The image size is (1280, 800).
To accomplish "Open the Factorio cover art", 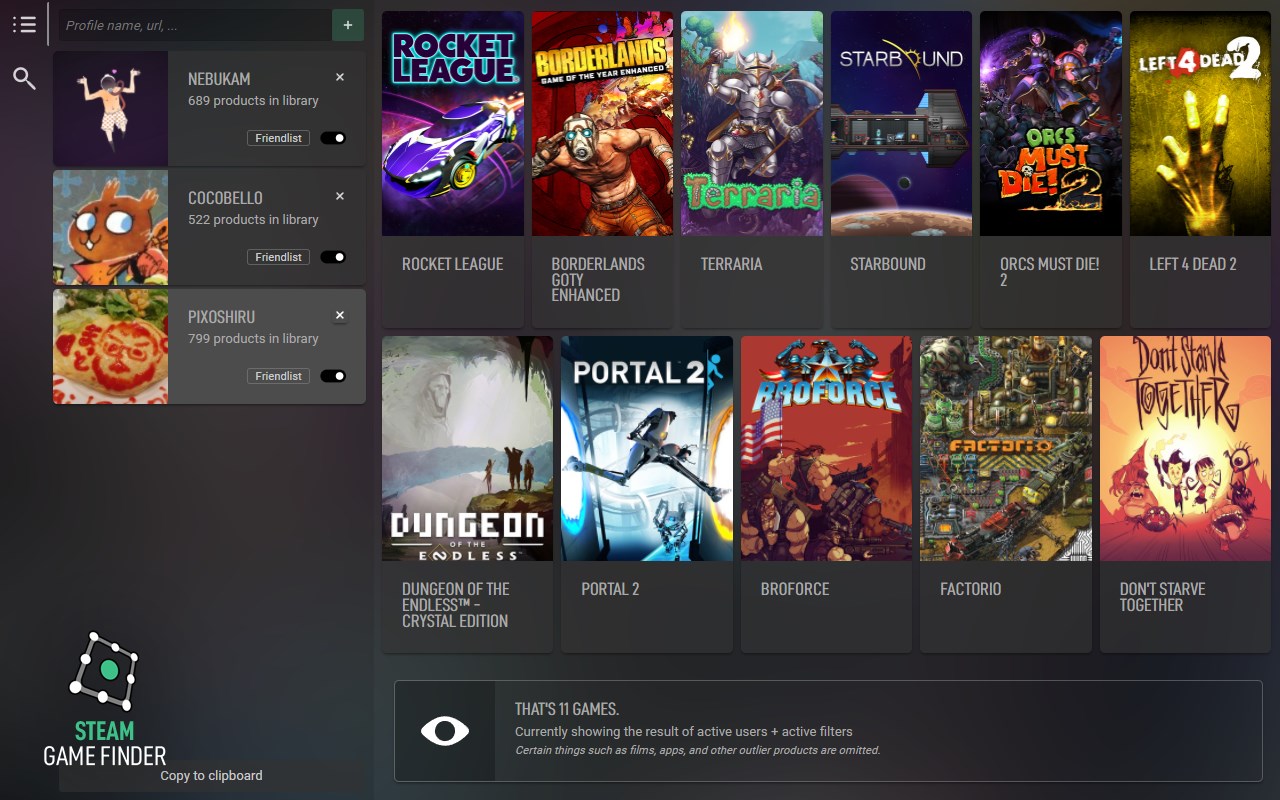I will (x=1006, y=448).
